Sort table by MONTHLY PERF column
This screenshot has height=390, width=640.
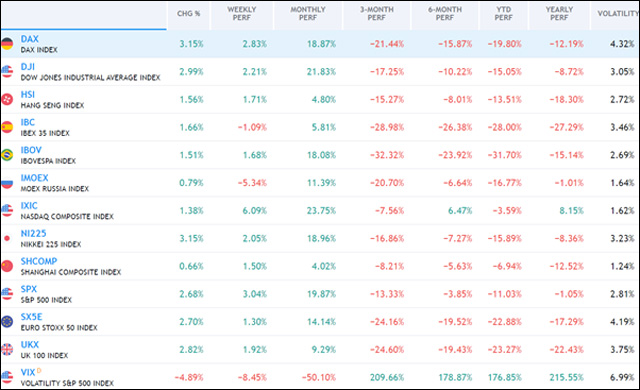coord(308,13)
